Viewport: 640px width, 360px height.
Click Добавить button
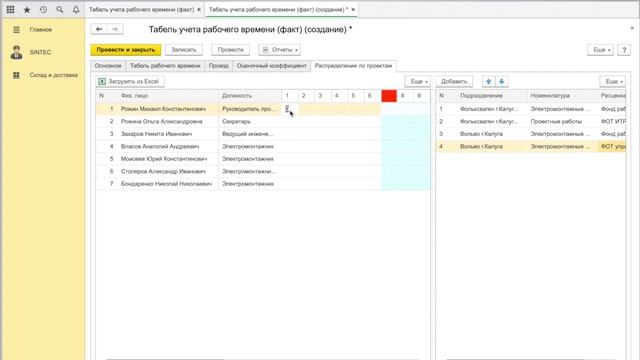454,82
